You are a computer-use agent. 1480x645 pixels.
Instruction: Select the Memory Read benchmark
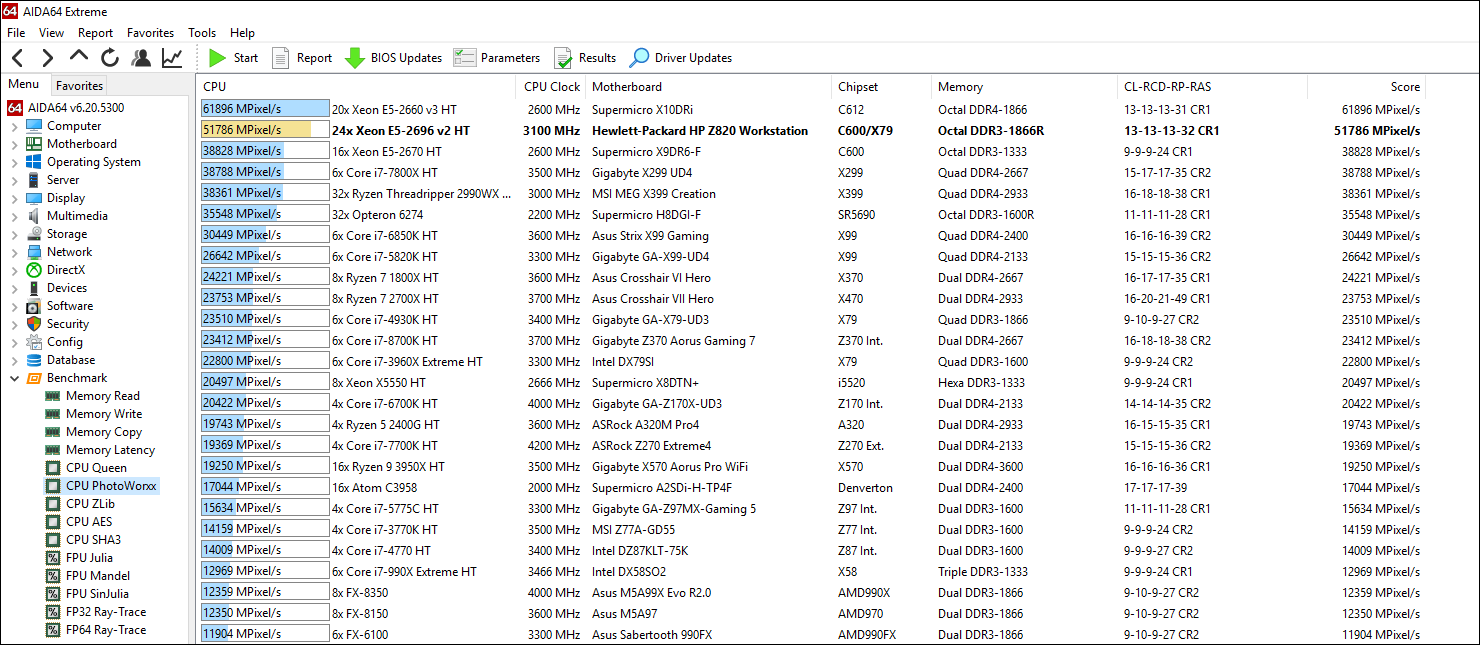click(x=103, y=396)
